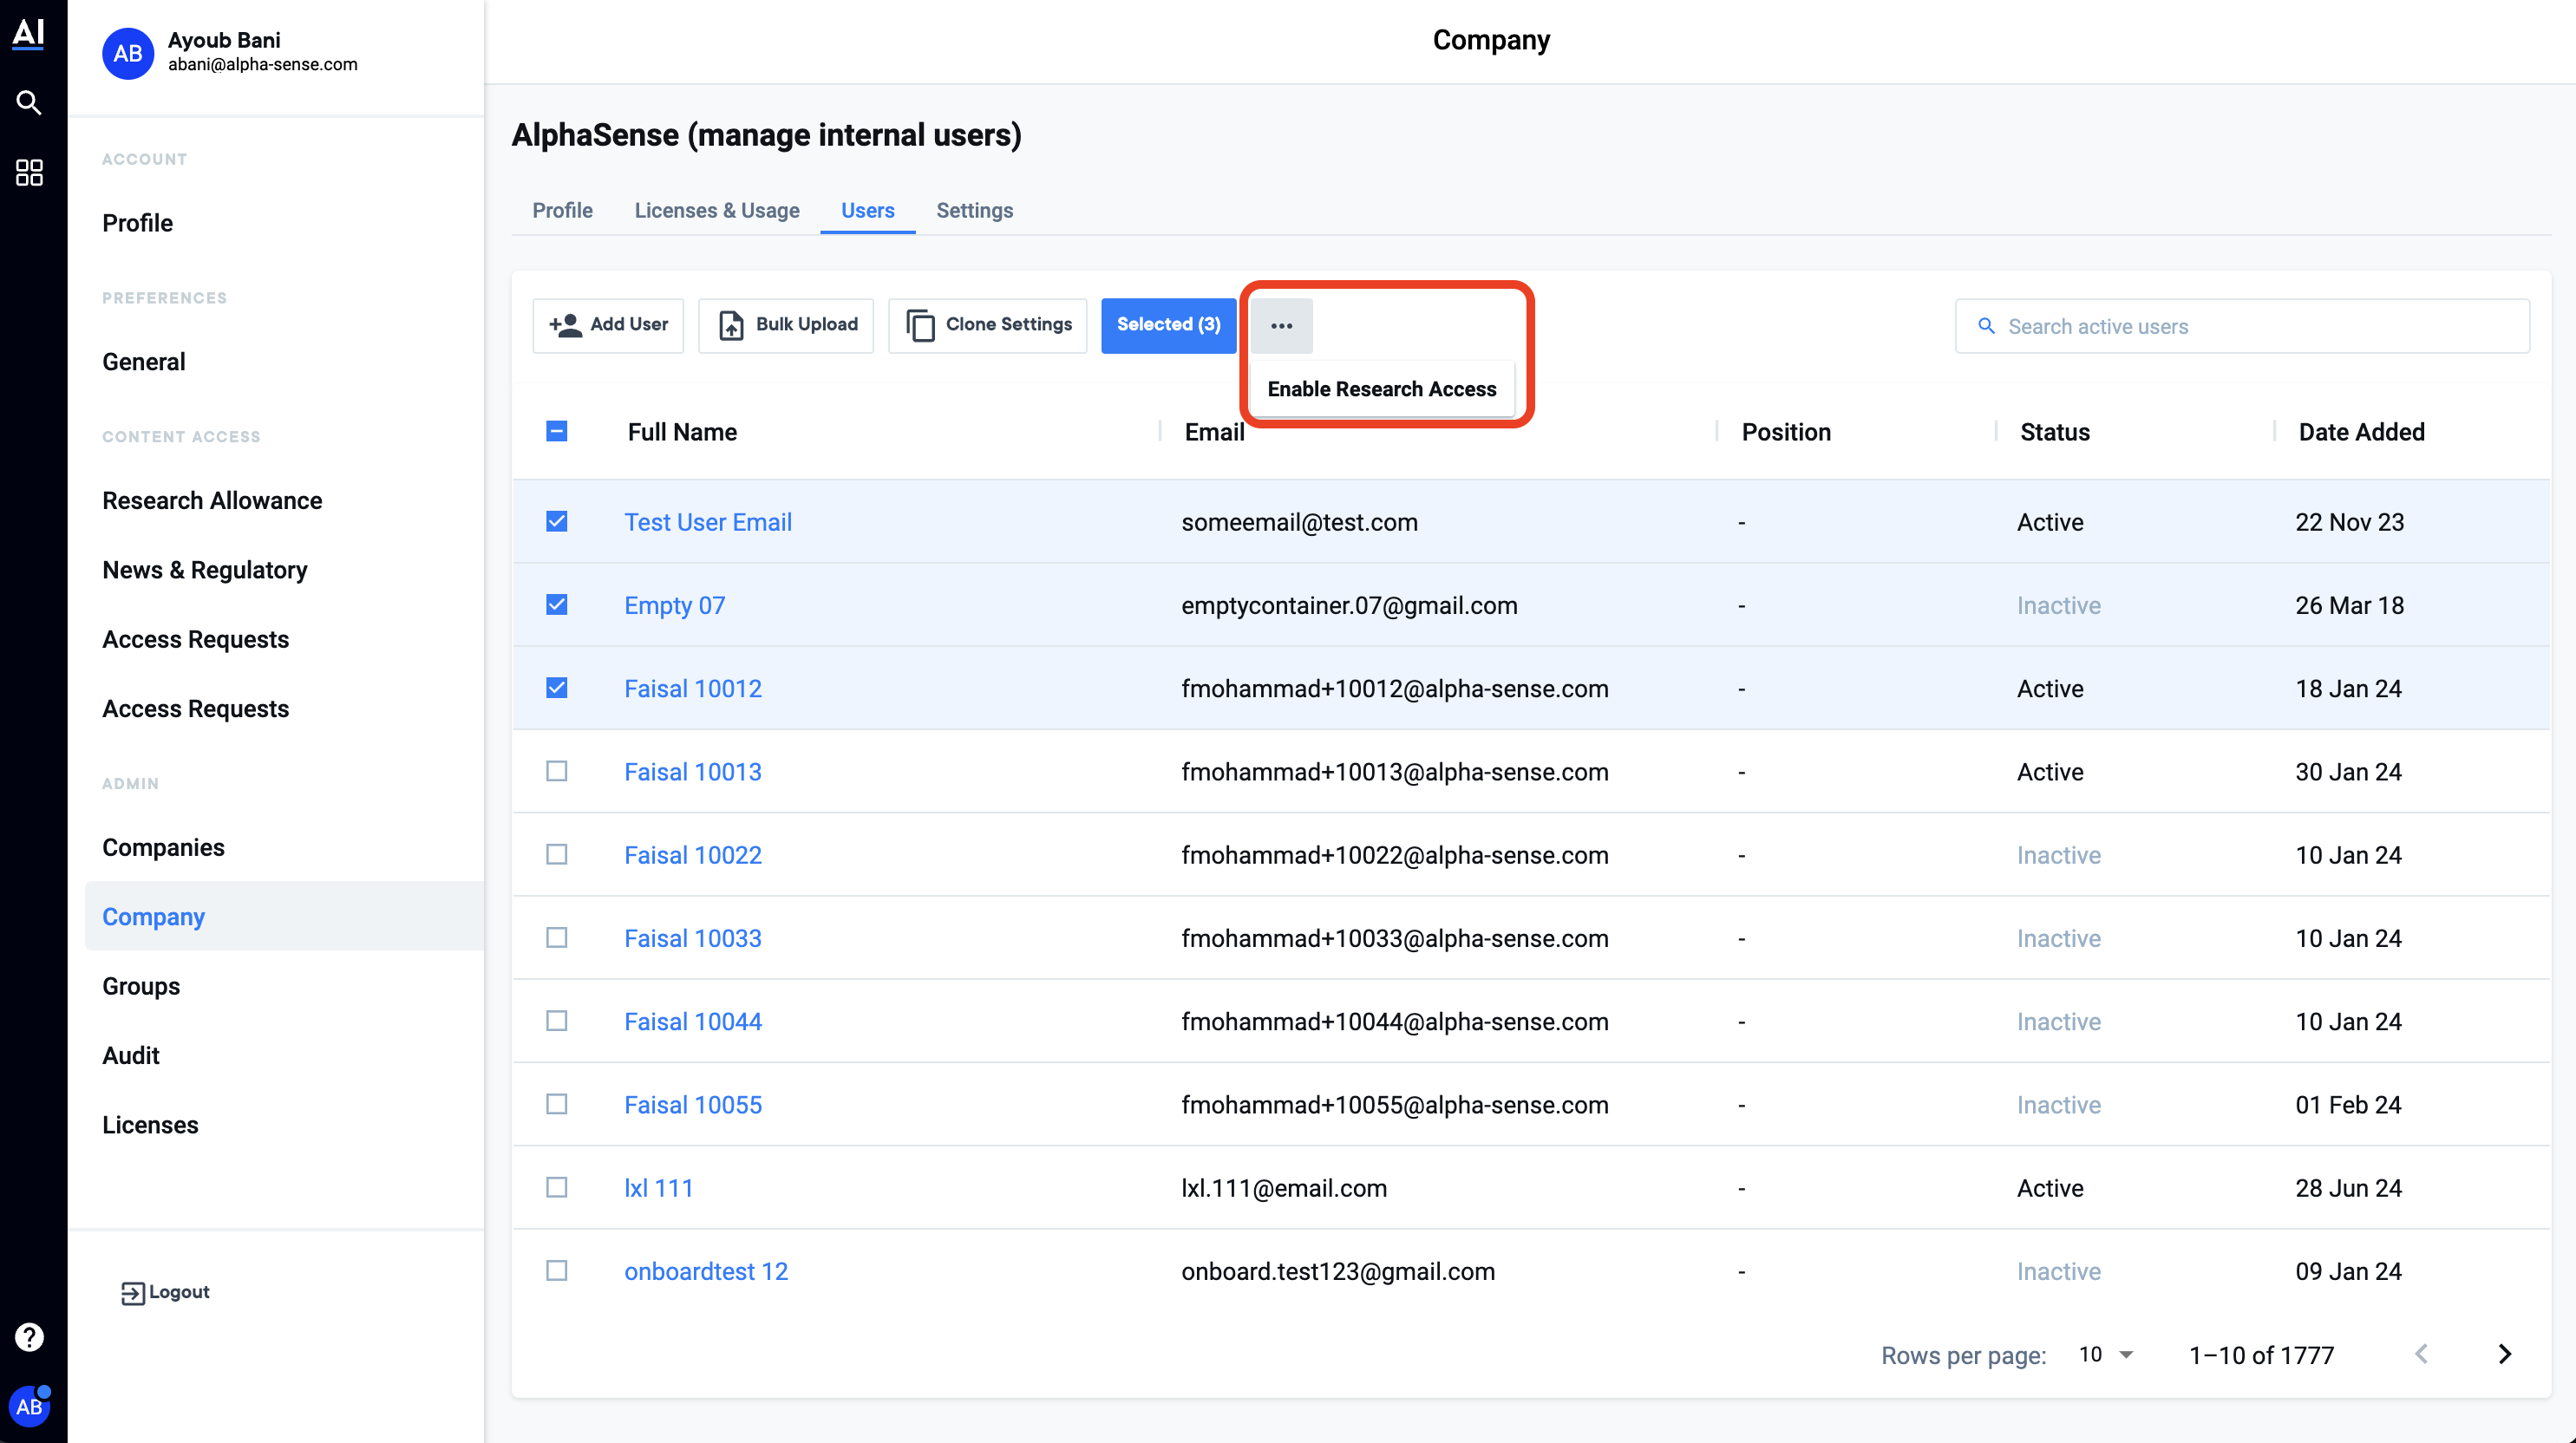Open Faisal 10022 user link

pyautogui.click(x=692, y=855)
